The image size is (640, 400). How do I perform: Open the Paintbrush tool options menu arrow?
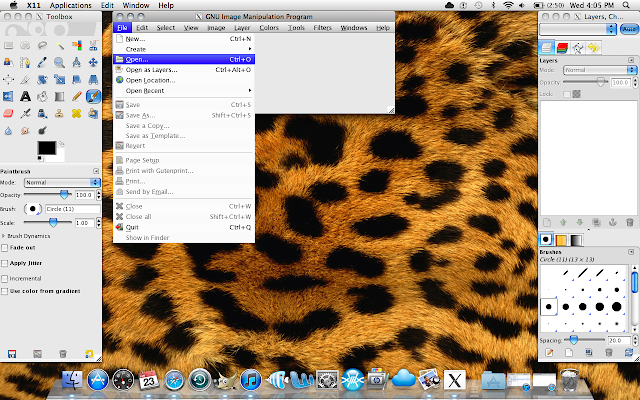(96, 171)
